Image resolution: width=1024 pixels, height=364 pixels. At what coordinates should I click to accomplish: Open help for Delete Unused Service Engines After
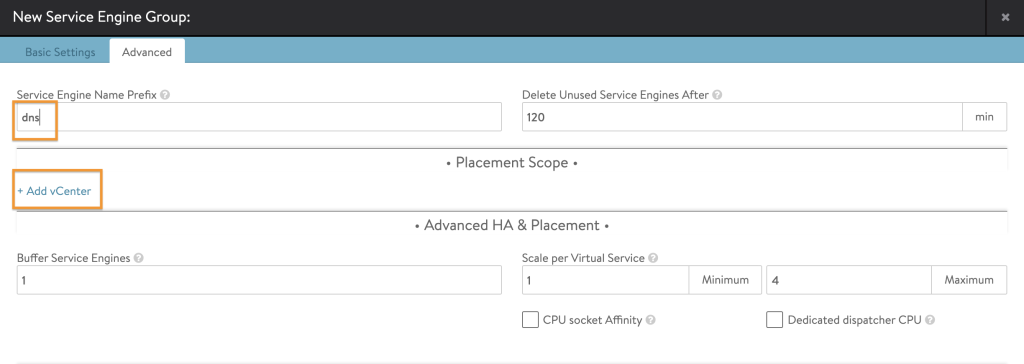click(717, 95)
